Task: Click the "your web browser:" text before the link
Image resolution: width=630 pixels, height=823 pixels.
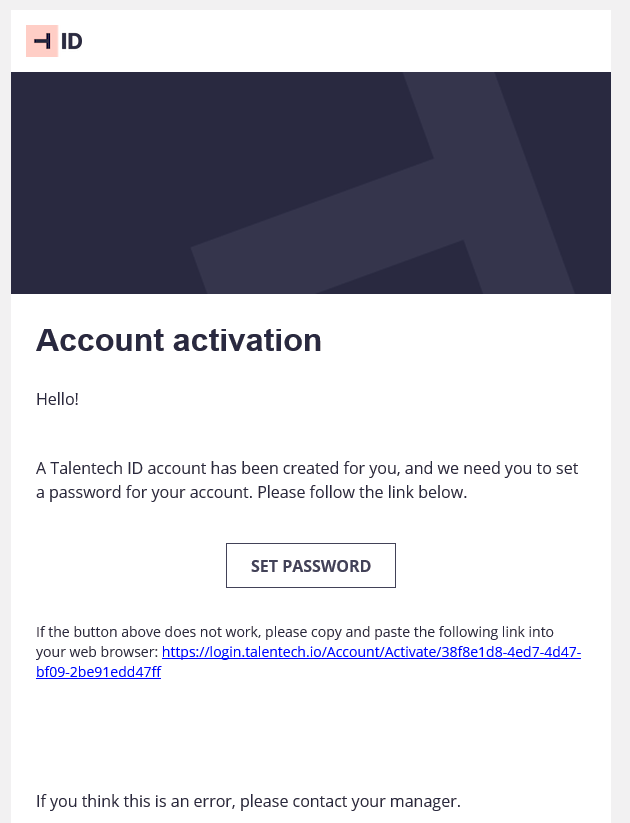Action: [x=97, y=653]
